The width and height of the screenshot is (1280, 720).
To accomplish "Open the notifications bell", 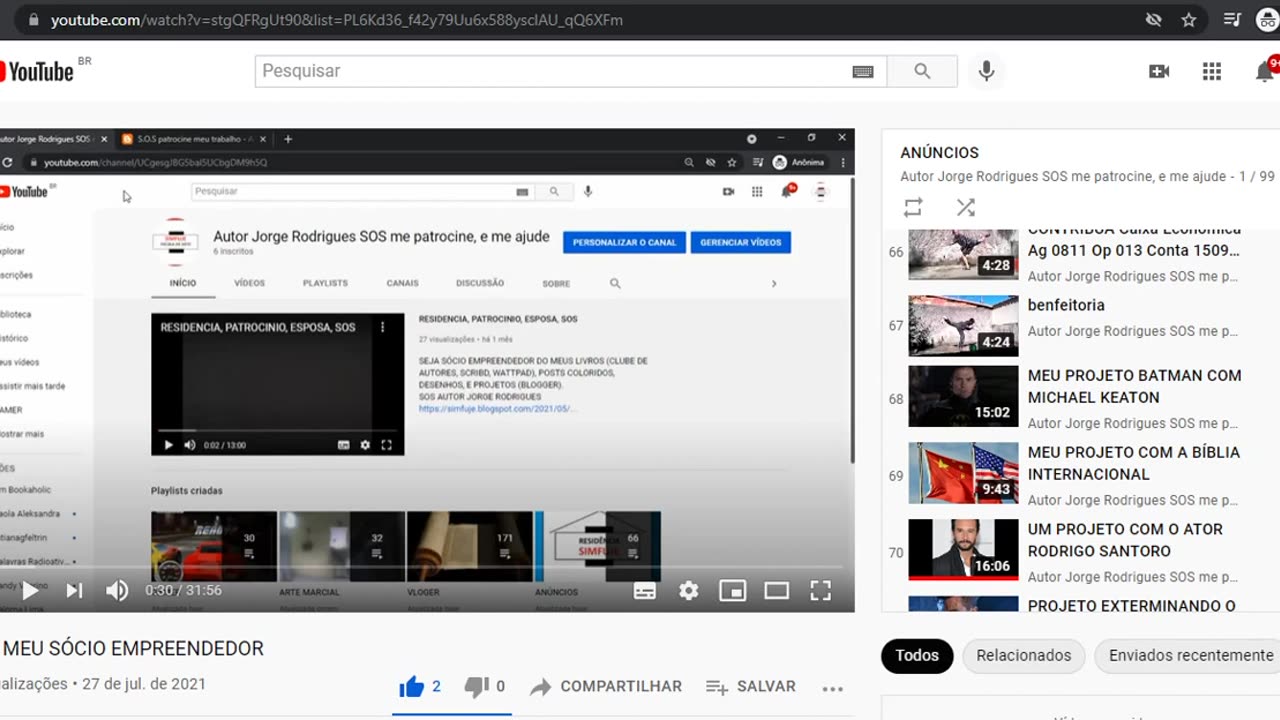I will point(1265,71).
